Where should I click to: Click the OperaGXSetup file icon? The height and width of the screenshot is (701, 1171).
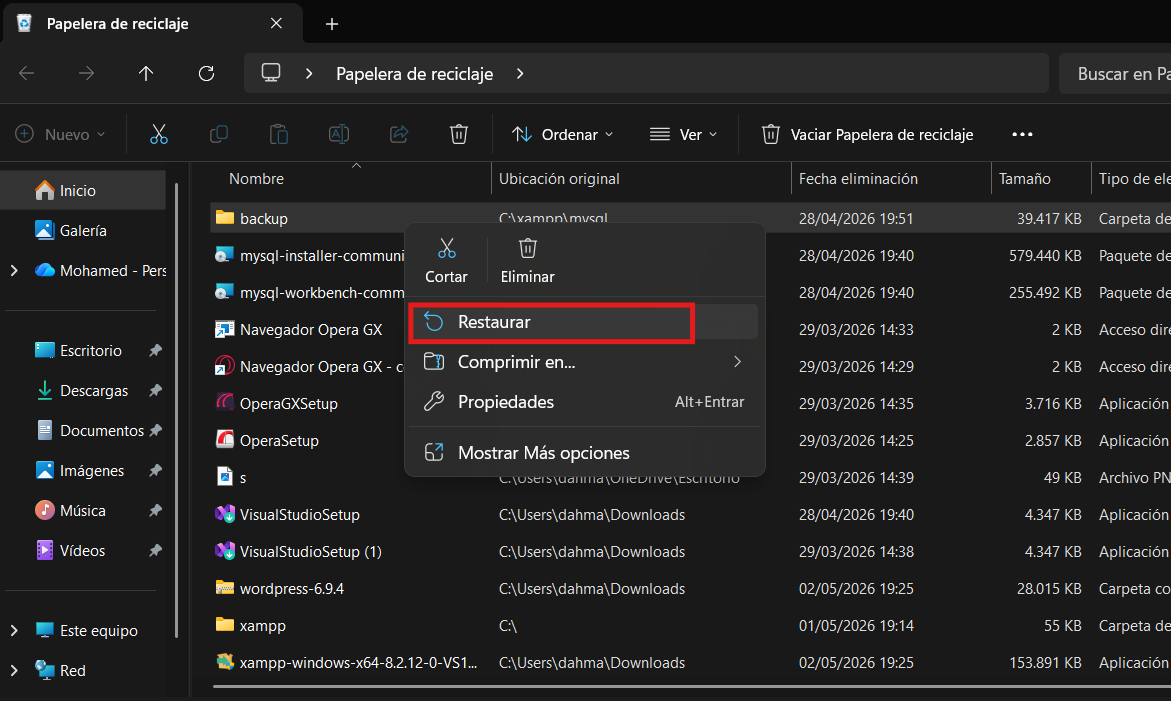225,403
